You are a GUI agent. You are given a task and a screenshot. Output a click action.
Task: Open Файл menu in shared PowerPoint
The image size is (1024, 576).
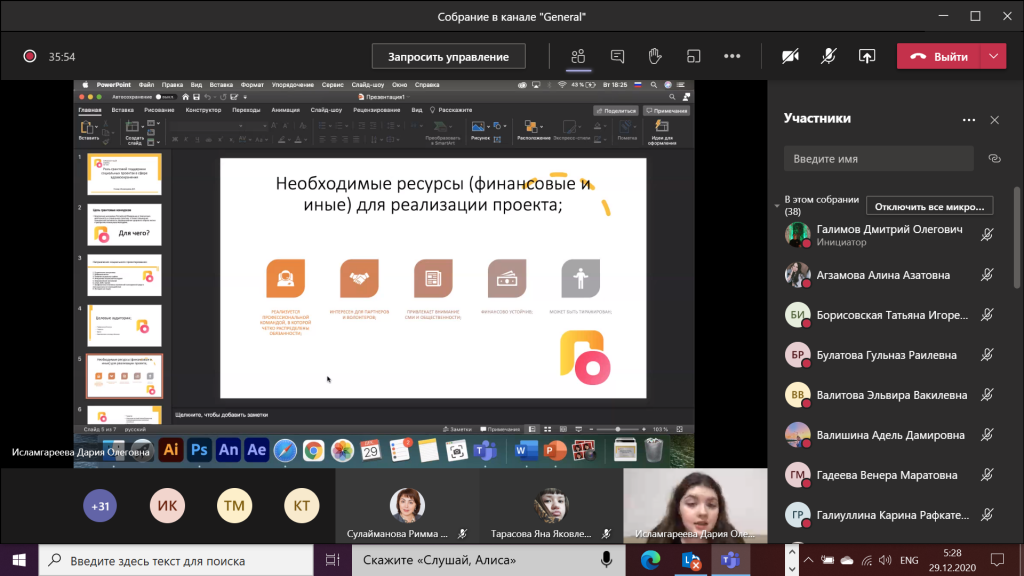[x=146, y=85]
